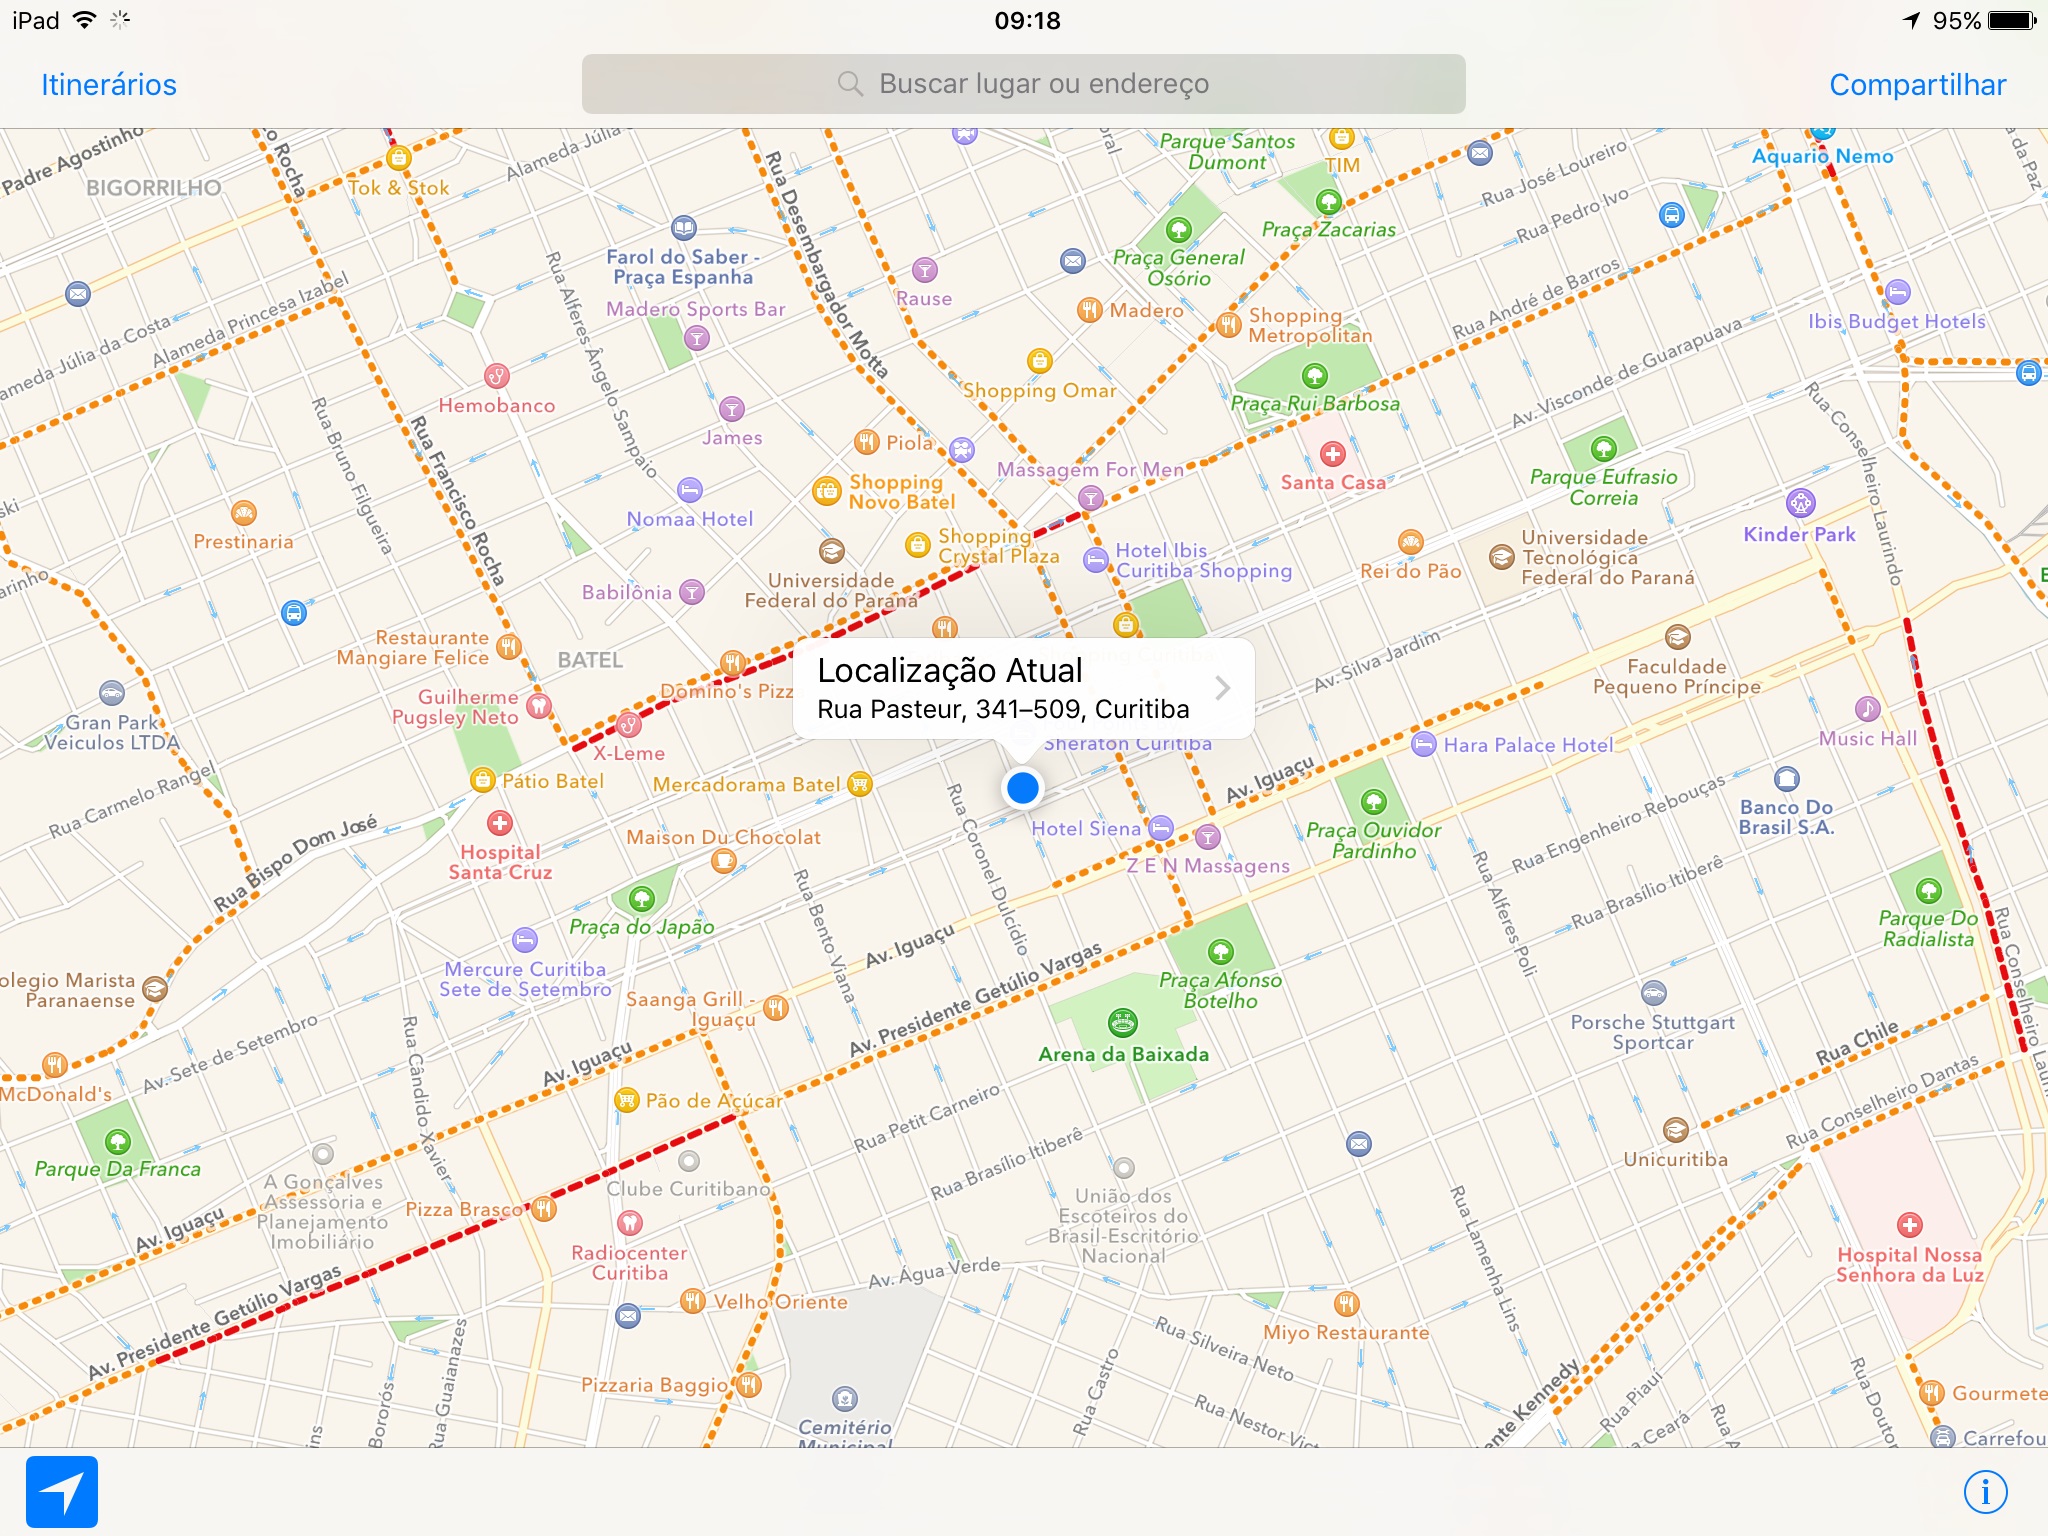2048x1536 pixels.
Task: Select the Pão de Açúcar grocery pin
Action: [x=626, y=1100]
